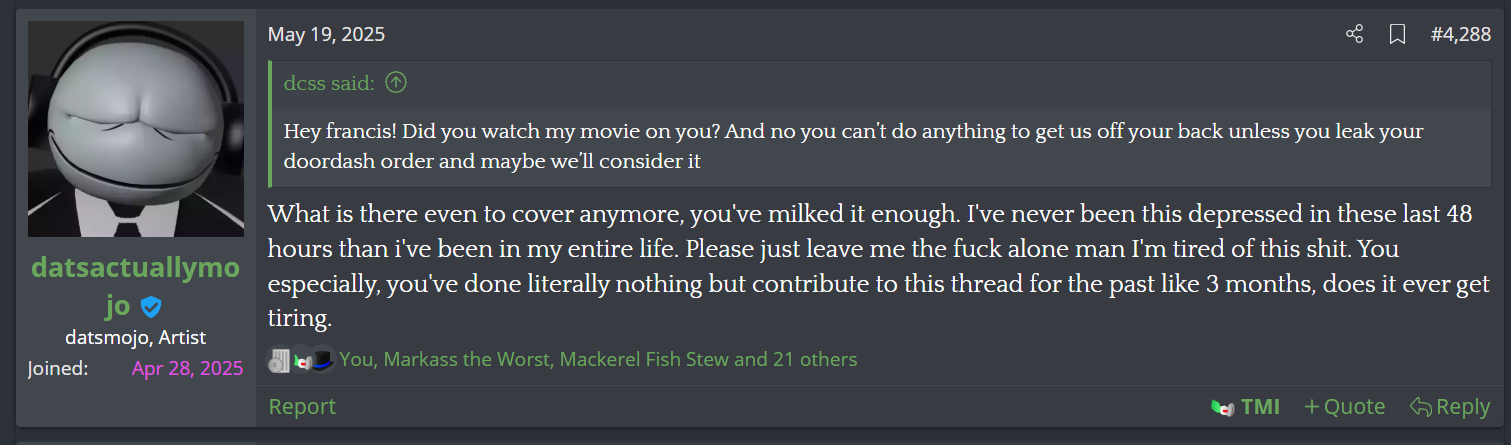Click the megaphone reaction icon in the reaction summary
The image size is (1511, 445).
pyautogui.click(x=301, y=359)
